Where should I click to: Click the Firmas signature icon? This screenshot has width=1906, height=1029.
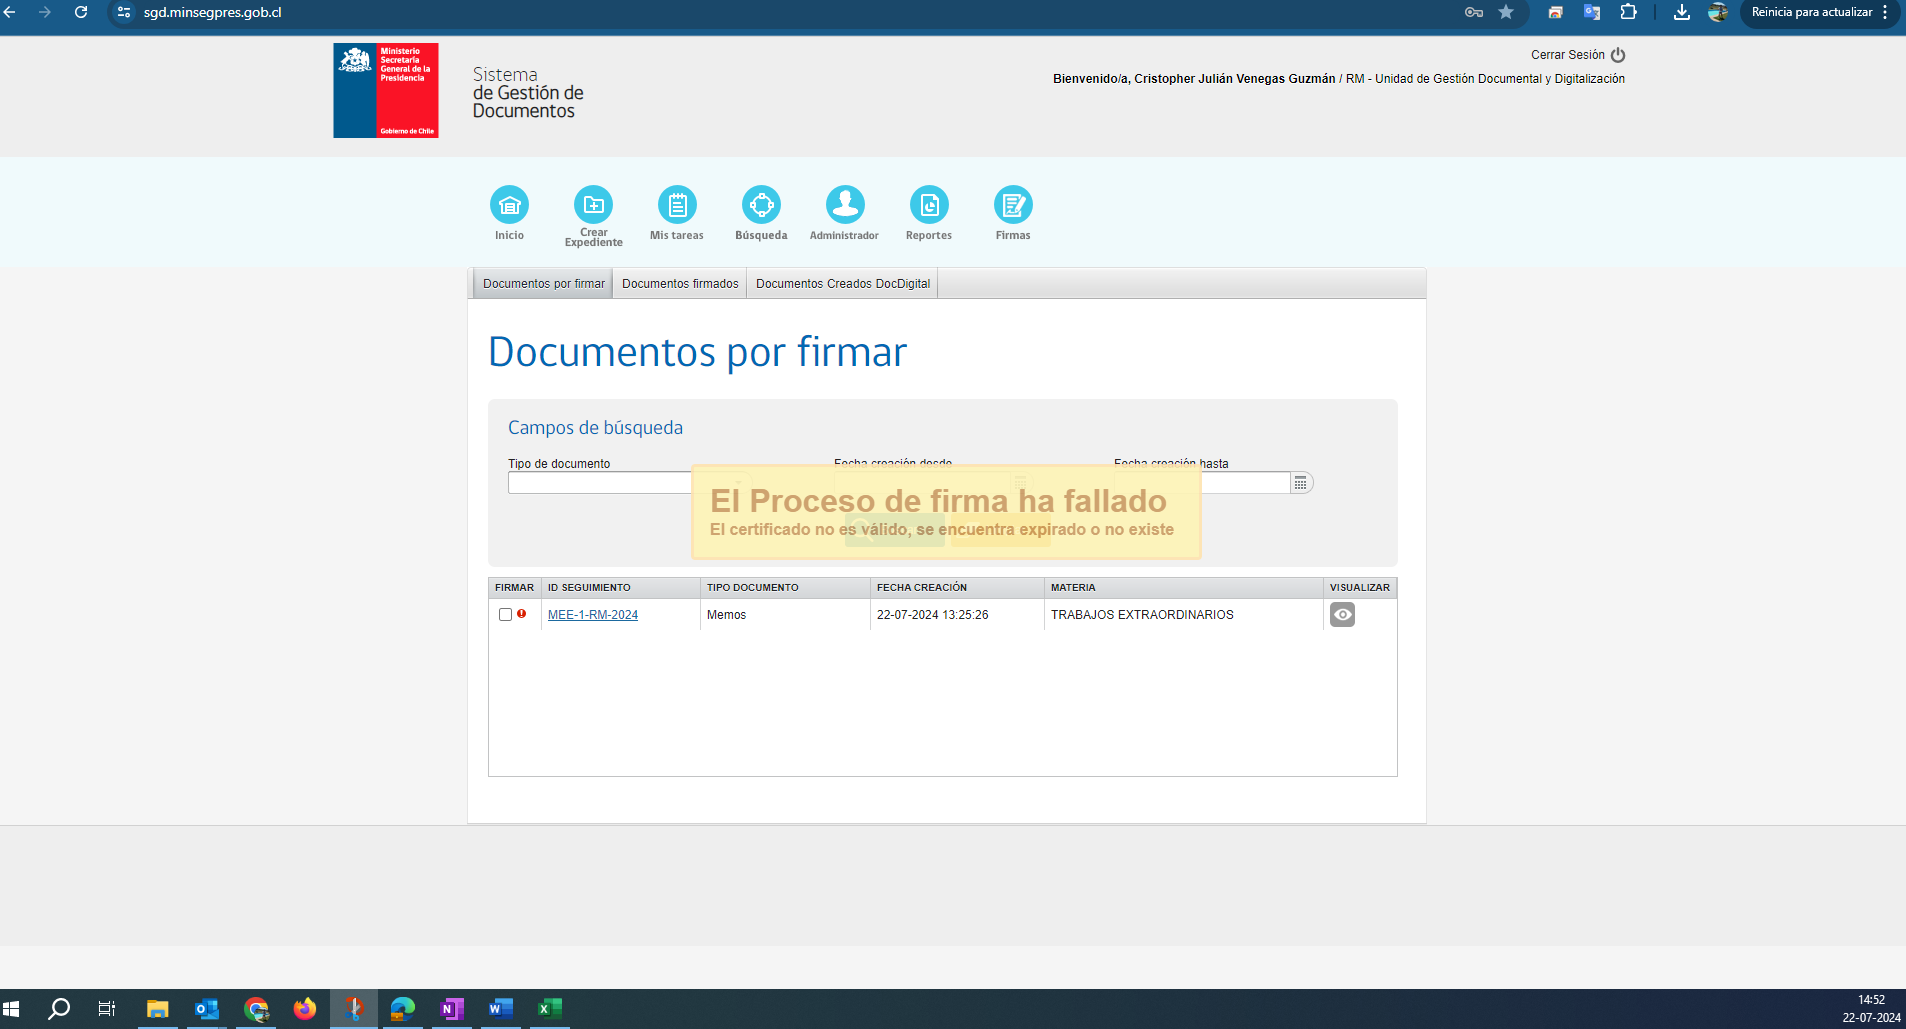1013,205
